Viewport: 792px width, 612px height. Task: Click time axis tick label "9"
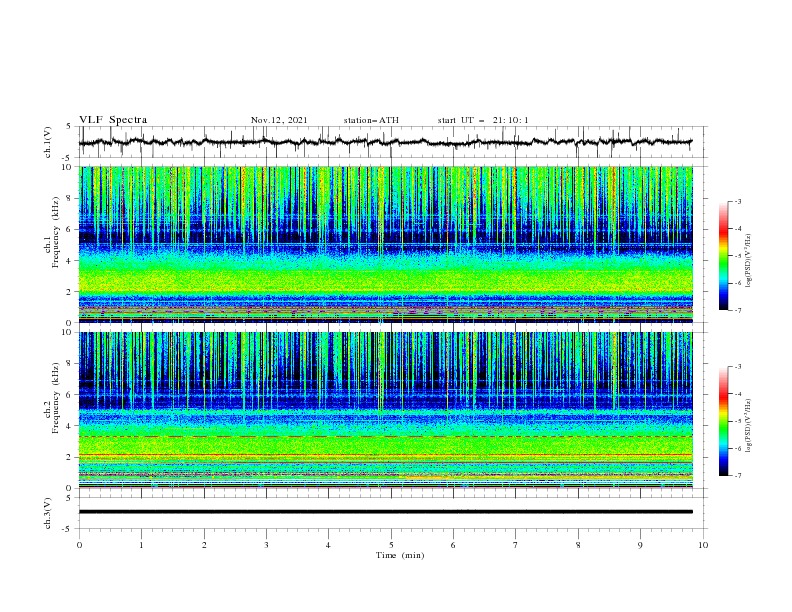point(640,545)
